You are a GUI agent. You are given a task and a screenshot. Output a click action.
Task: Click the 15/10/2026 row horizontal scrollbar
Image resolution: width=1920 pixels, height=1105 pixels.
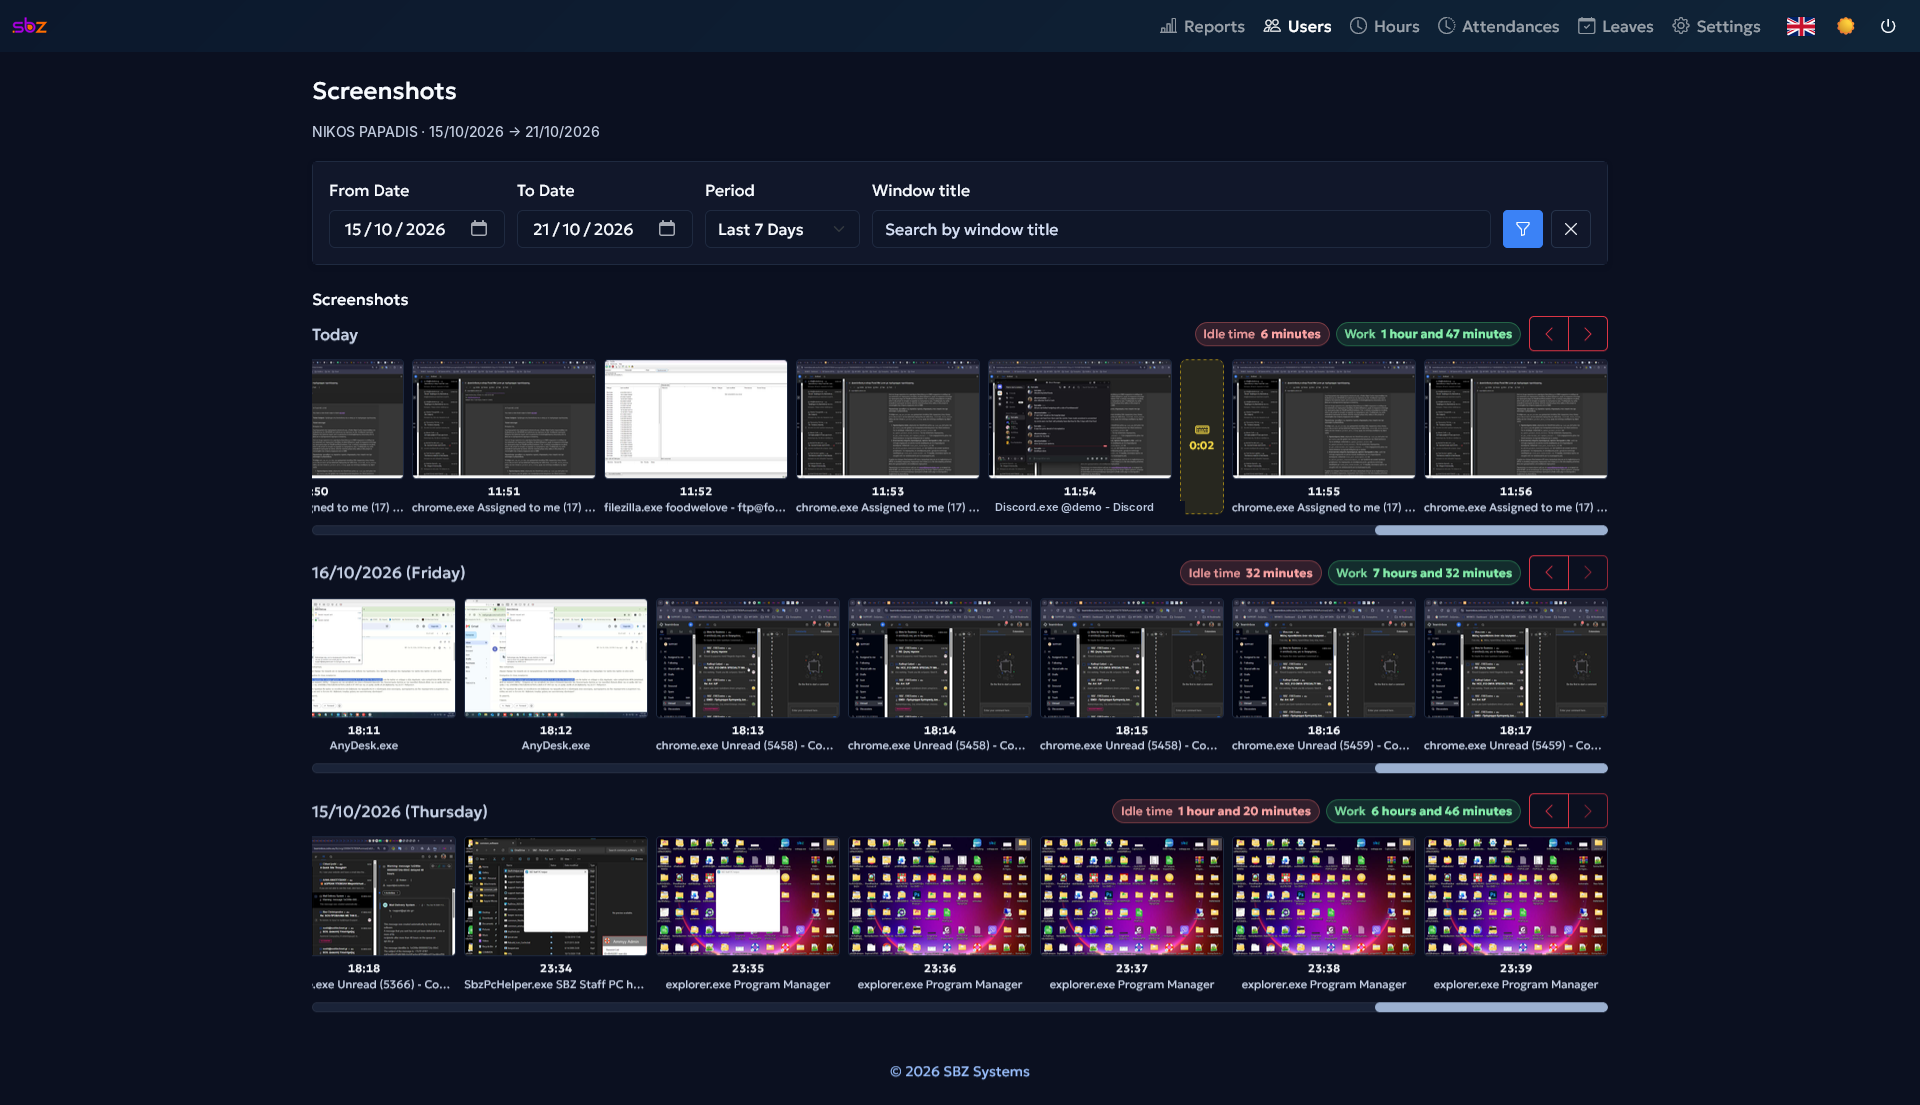[960, 1007]
